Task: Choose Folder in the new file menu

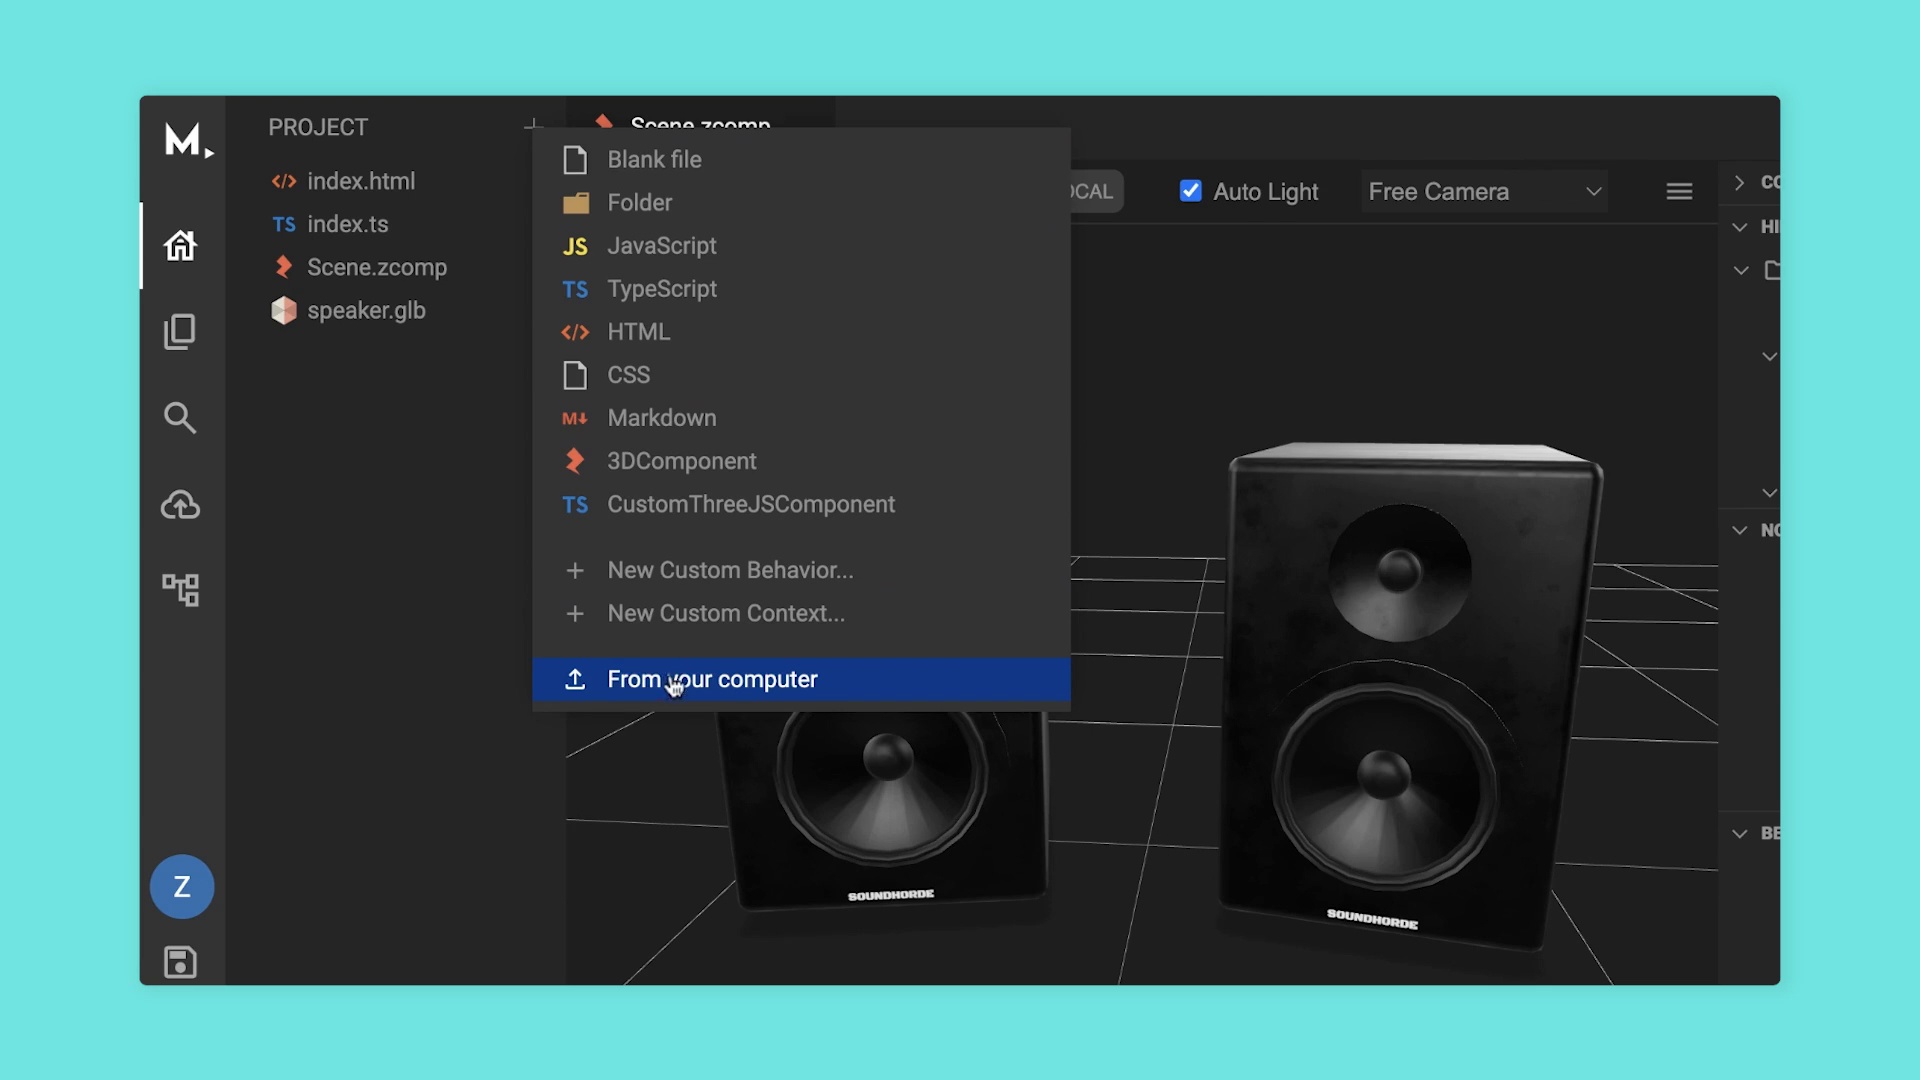Action: [x=801, y=202]
